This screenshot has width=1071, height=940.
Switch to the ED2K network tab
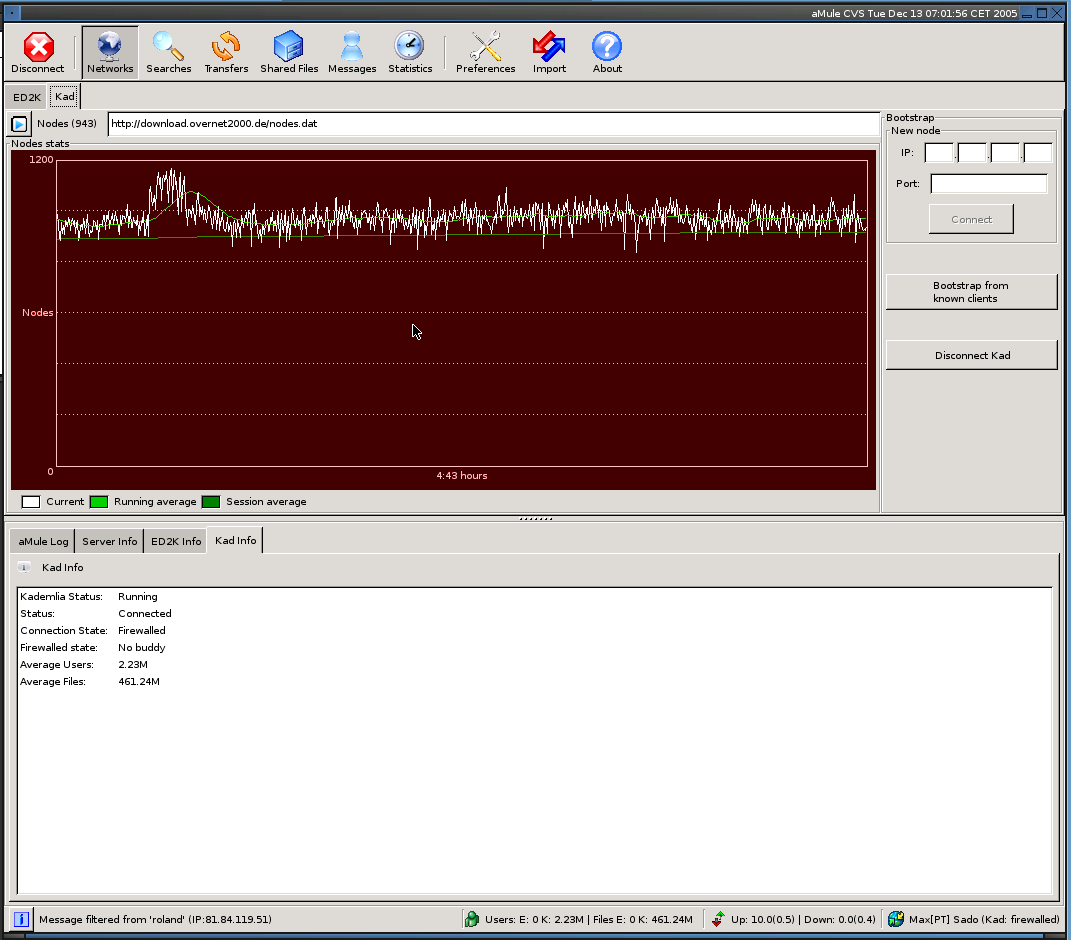[x=26, y=97]
